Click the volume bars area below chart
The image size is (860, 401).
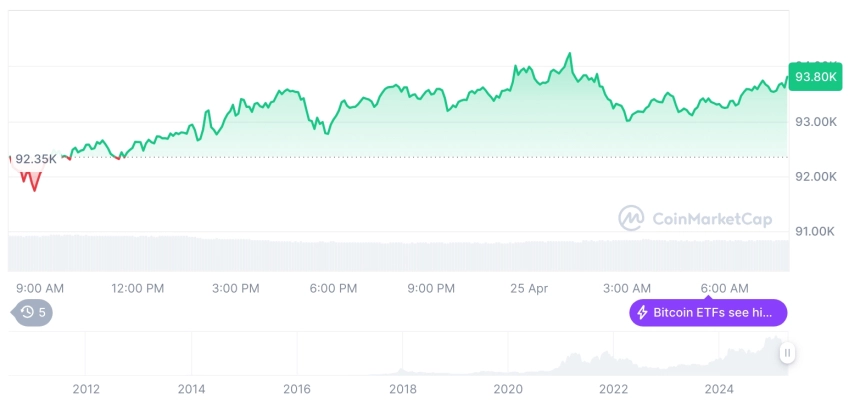point(399,254)
